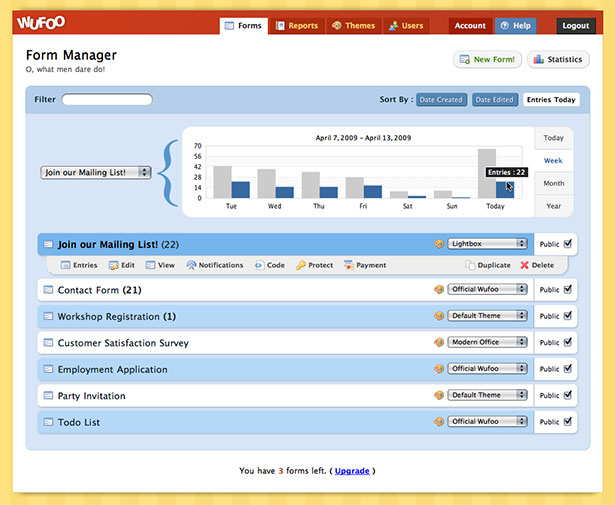615x505 pixels.
Task: Select the Contact Form (21) row title
Action: click(x=99, y=290)
